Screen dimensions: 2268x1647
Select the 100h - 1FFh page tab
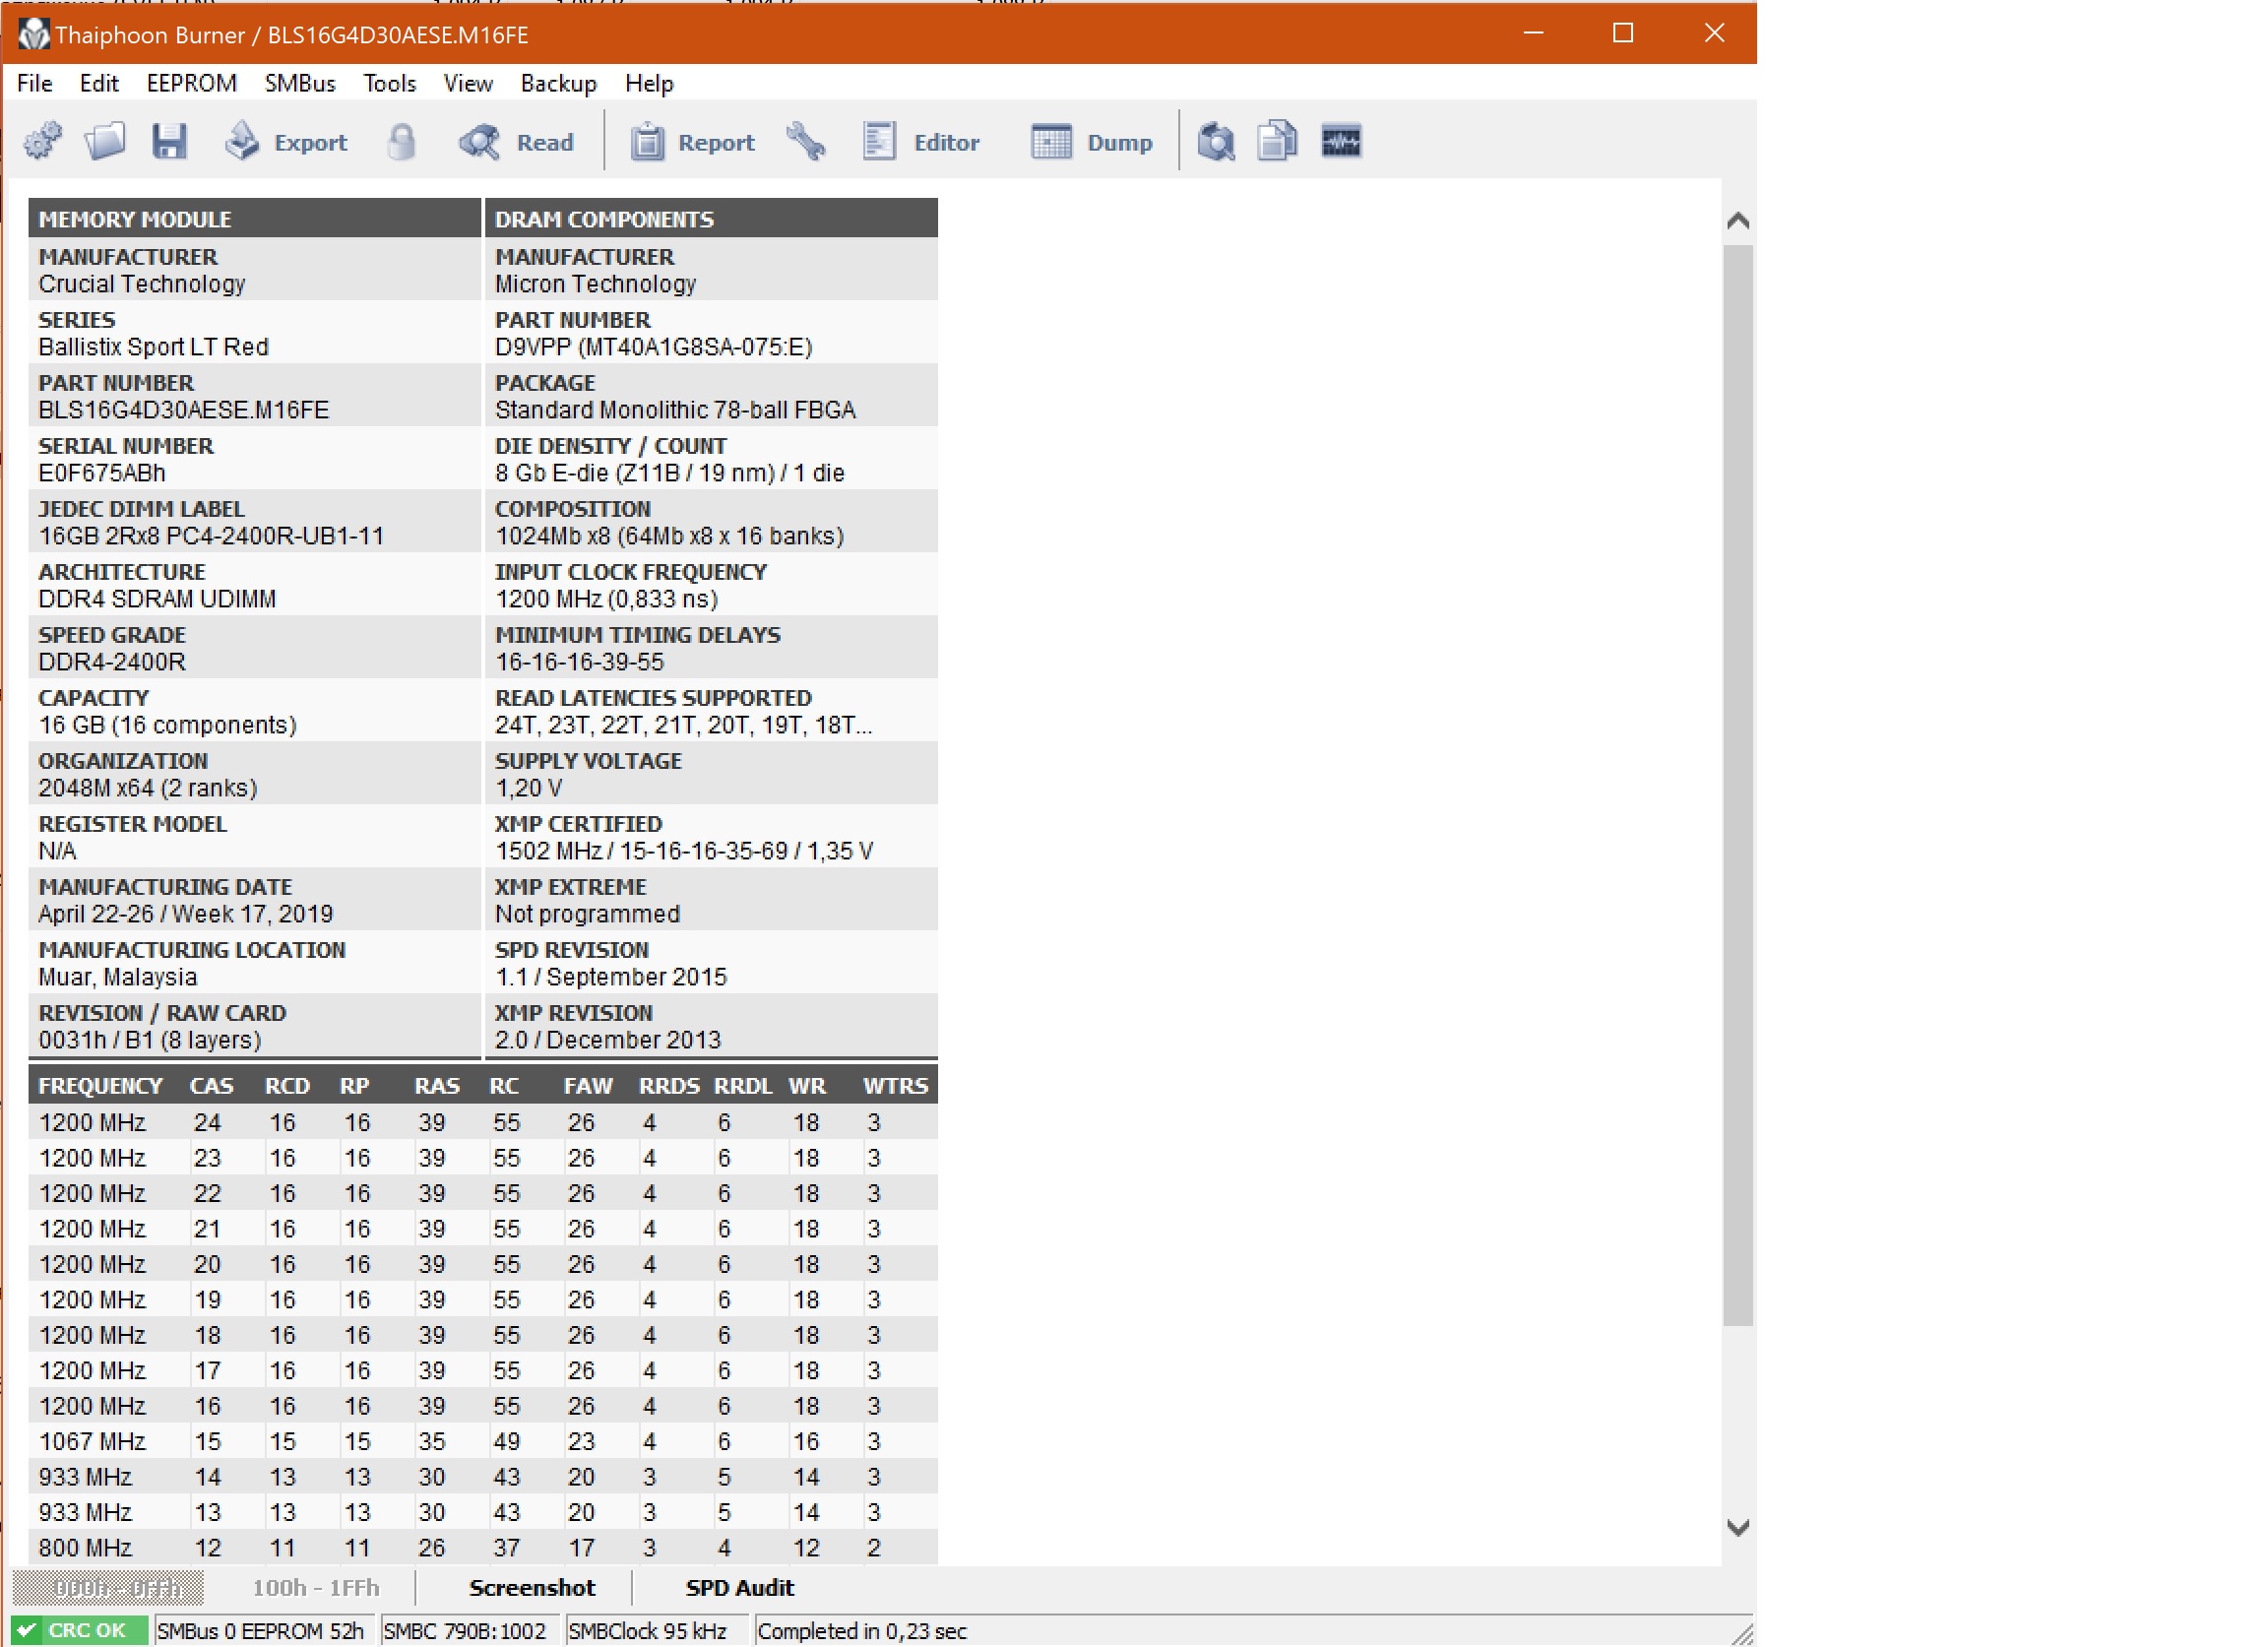pyautogui.click(x=315, y=1587)
